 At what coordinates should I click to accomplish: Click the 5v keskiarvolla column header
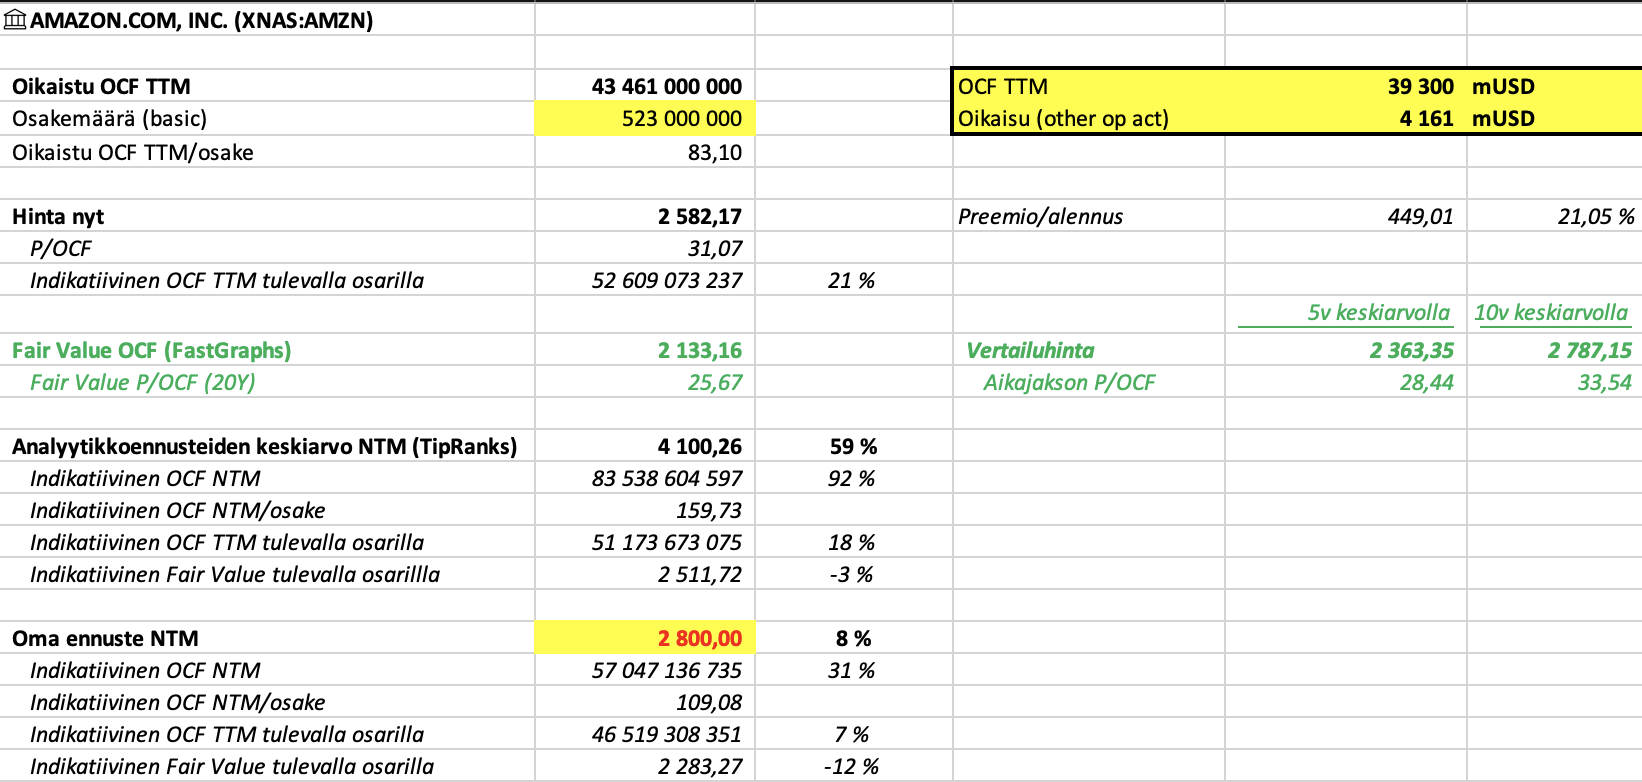click(x=1377, y=313)
